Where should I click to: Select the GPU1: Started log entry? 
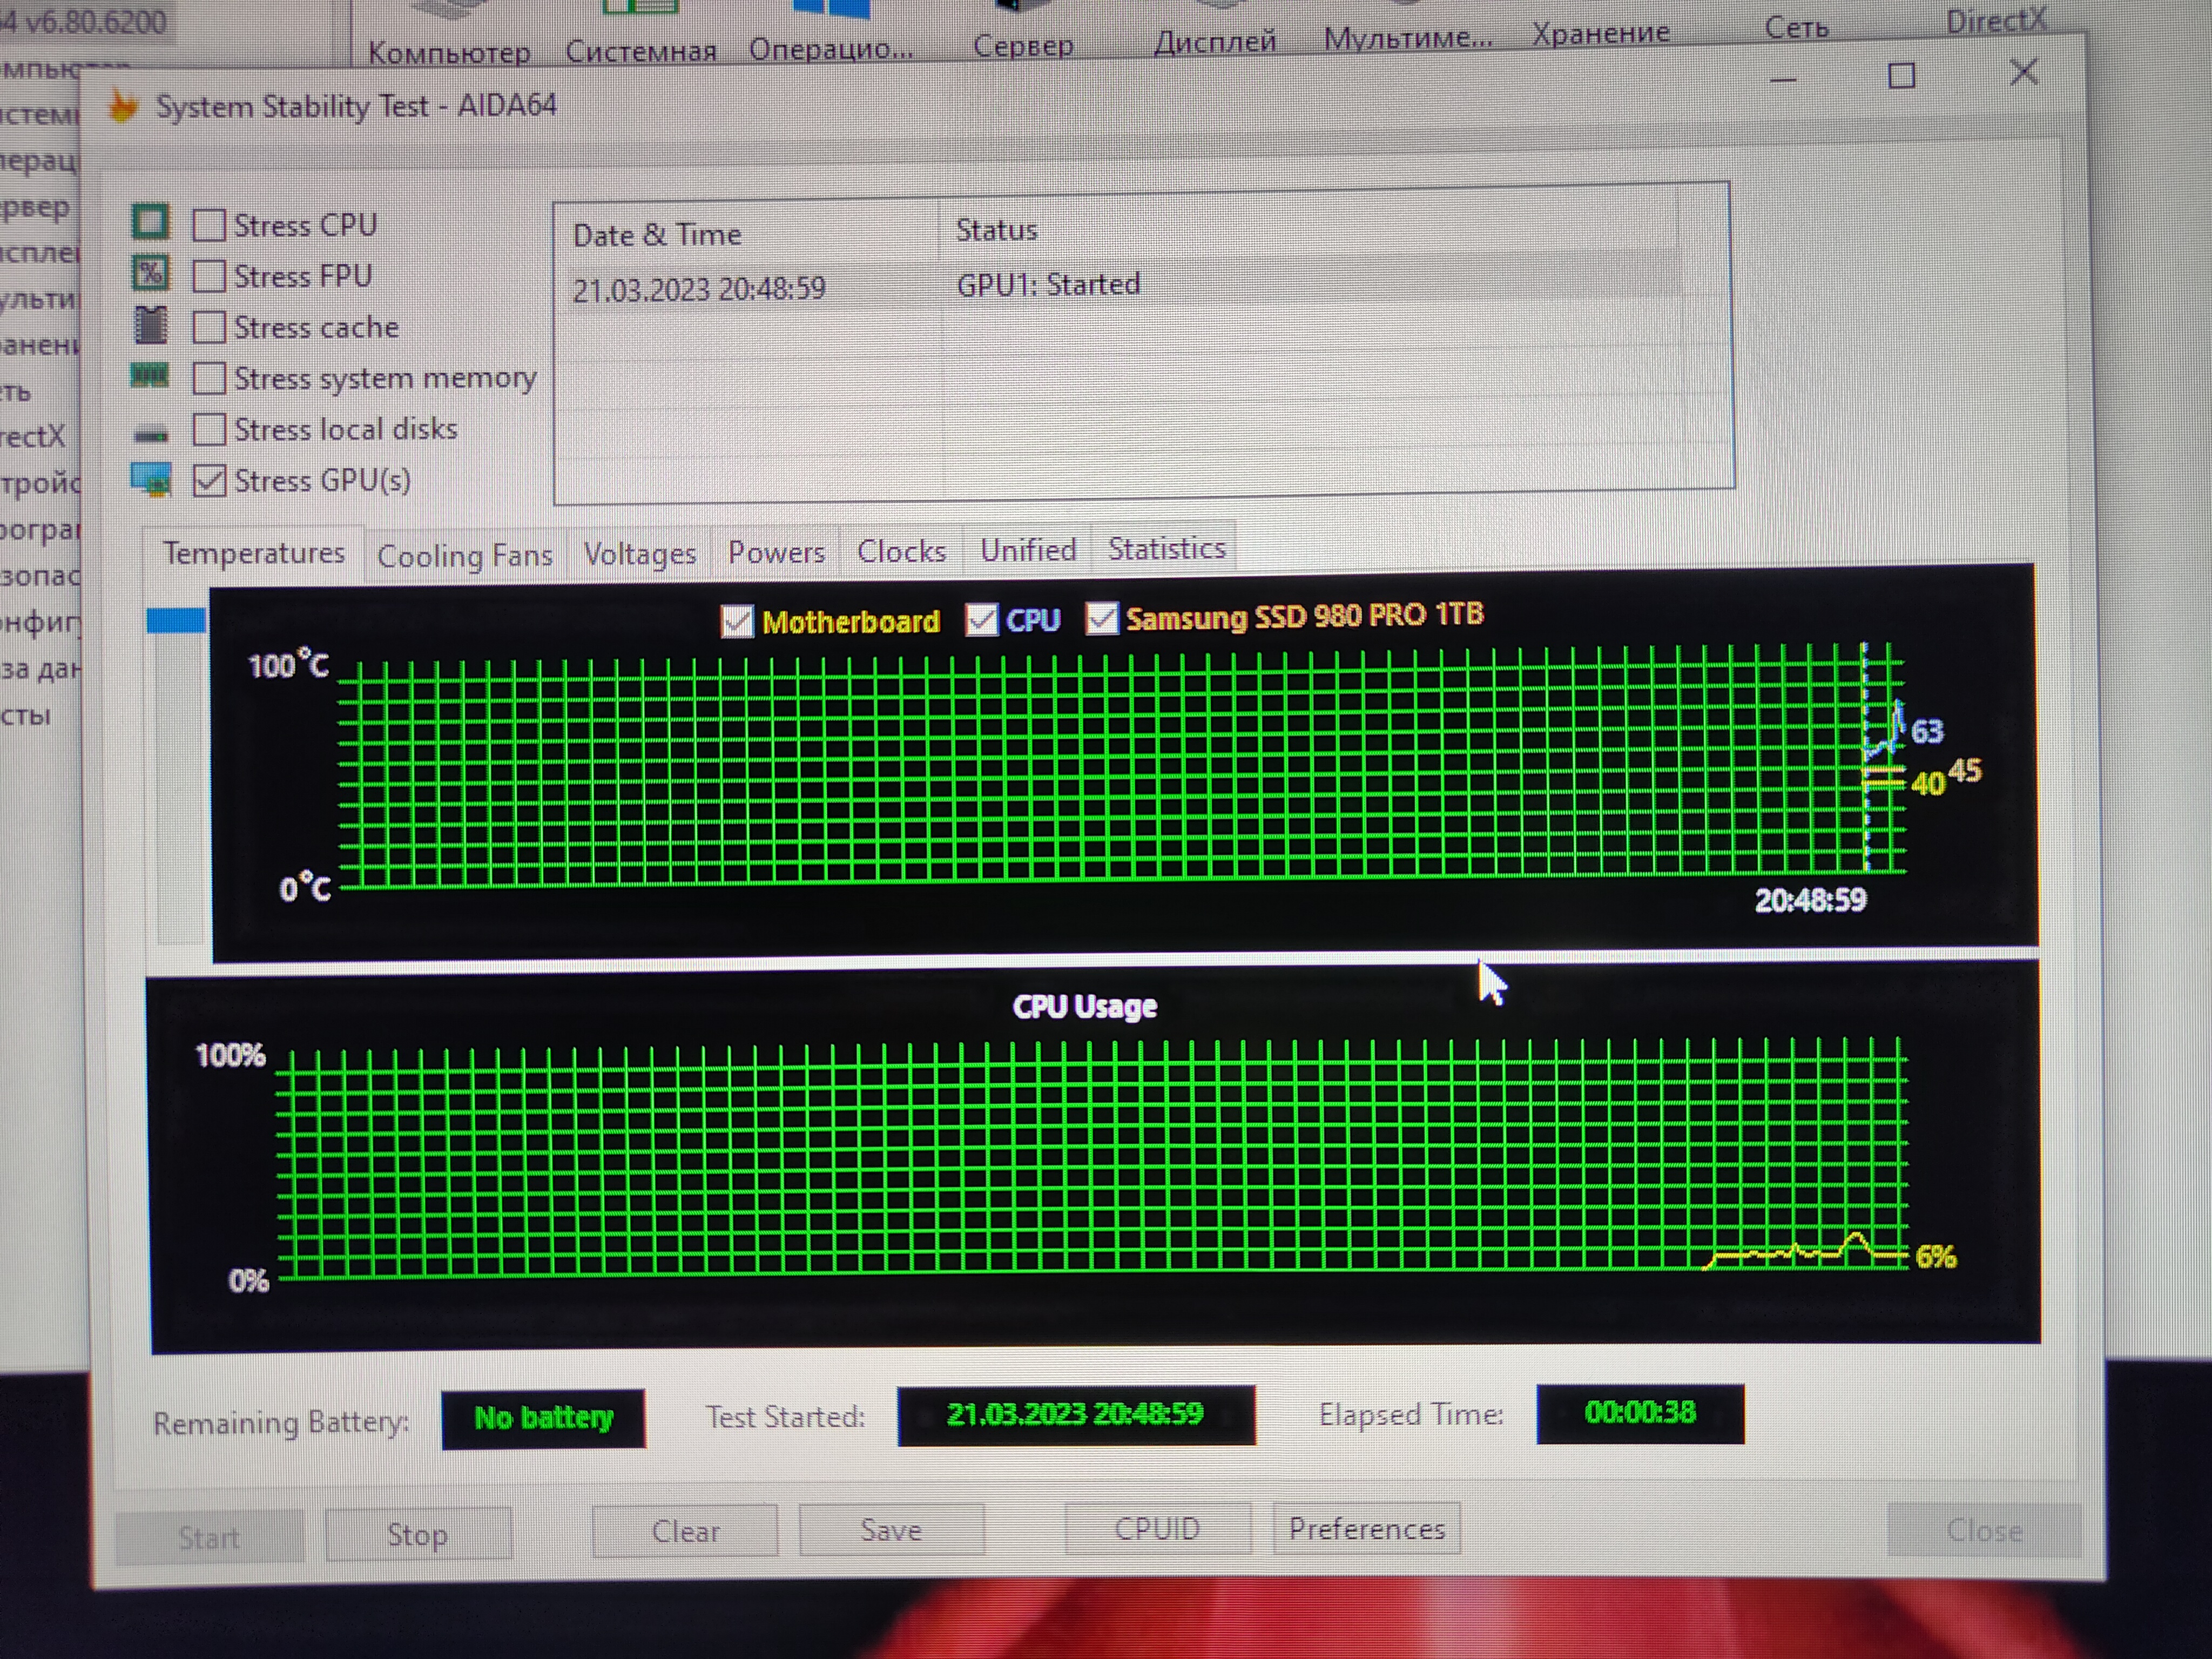coord(1047,285)
